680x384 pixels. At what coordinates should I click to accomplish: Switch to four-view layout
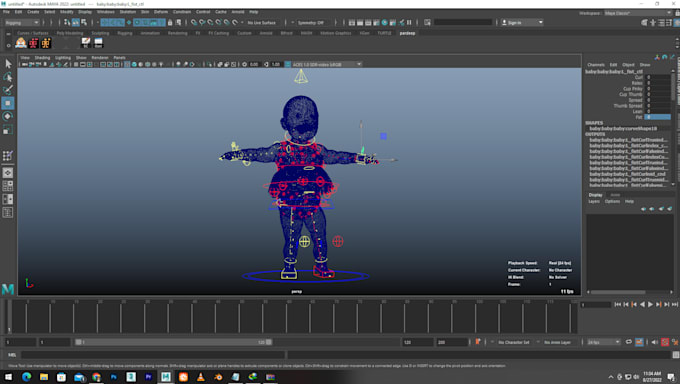point(8,186)
